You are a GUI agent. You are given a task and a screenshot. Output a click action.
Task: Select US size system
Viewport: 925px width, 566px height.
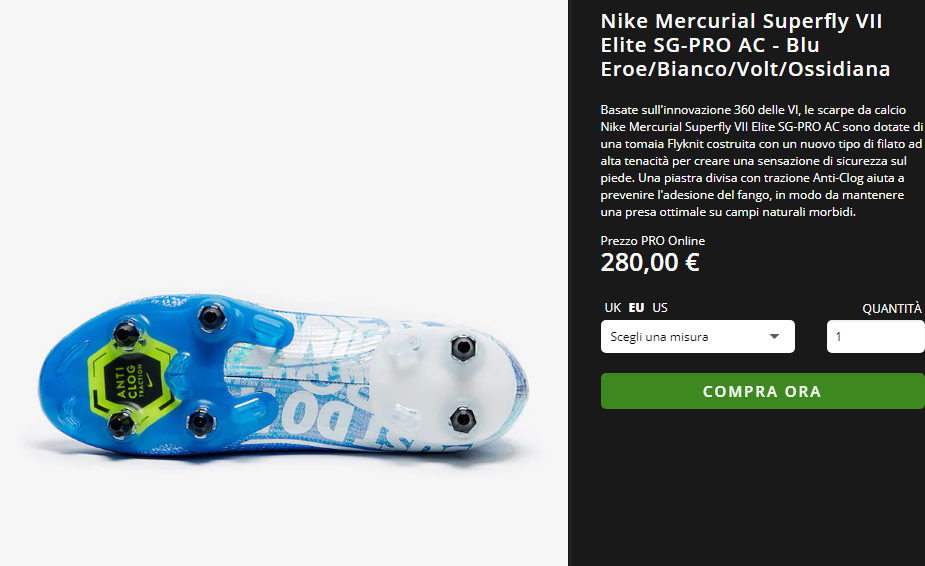(x=660, y=307)
